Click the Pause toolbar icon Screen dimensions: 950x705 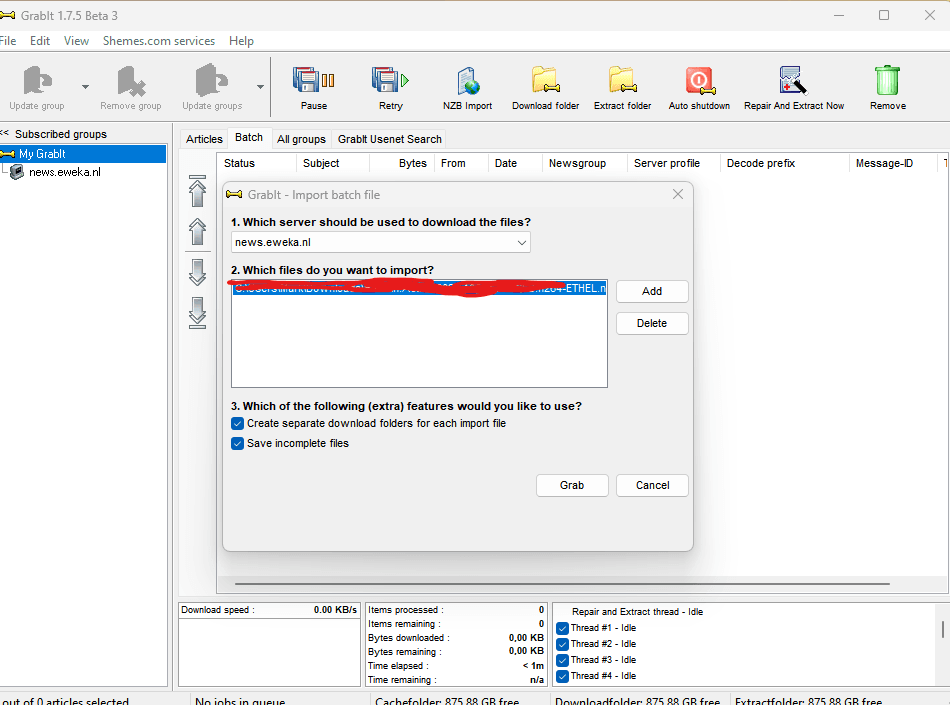pos(313,82)
